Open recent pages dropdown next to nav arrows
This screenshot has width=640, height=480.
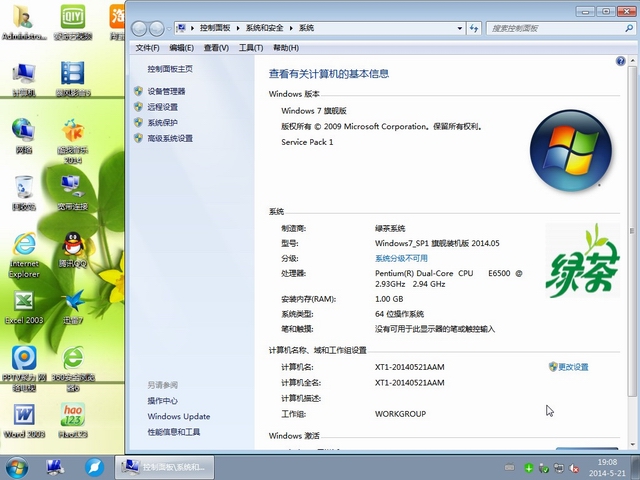(x=169, y=29)
